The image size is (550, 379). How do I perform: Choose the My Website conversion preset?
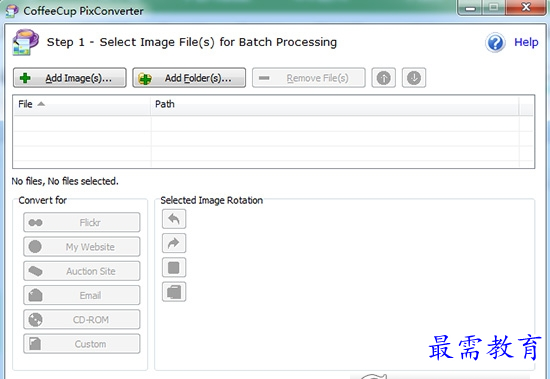coord(82,247)
